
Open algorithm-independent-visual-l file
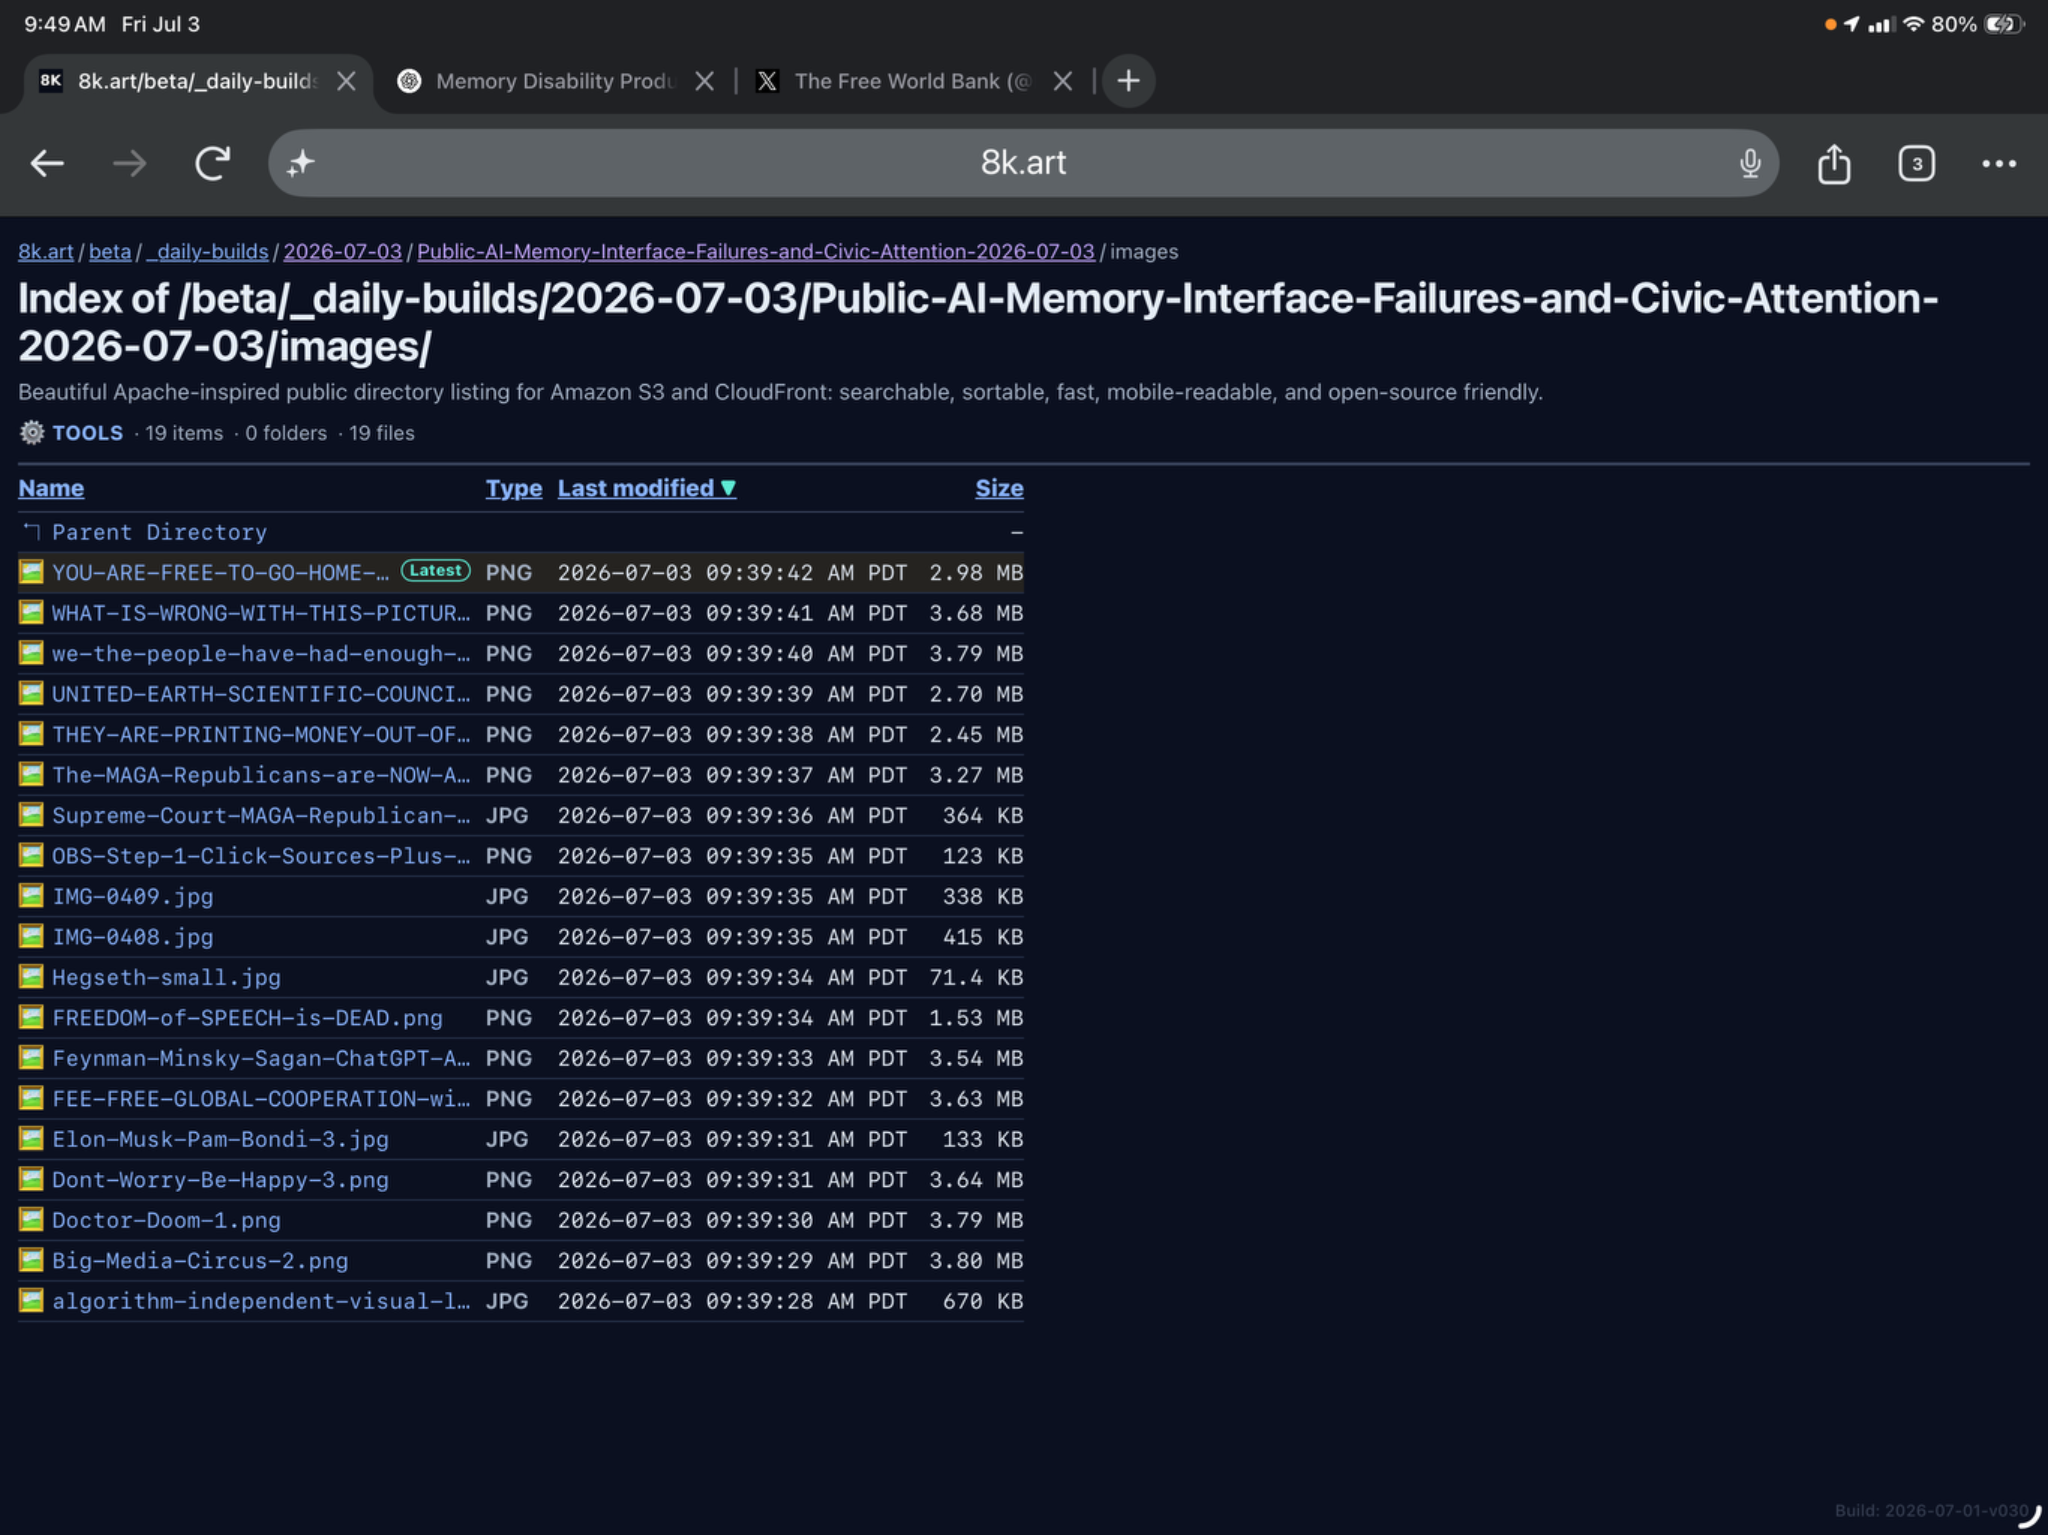[261, 1302]
